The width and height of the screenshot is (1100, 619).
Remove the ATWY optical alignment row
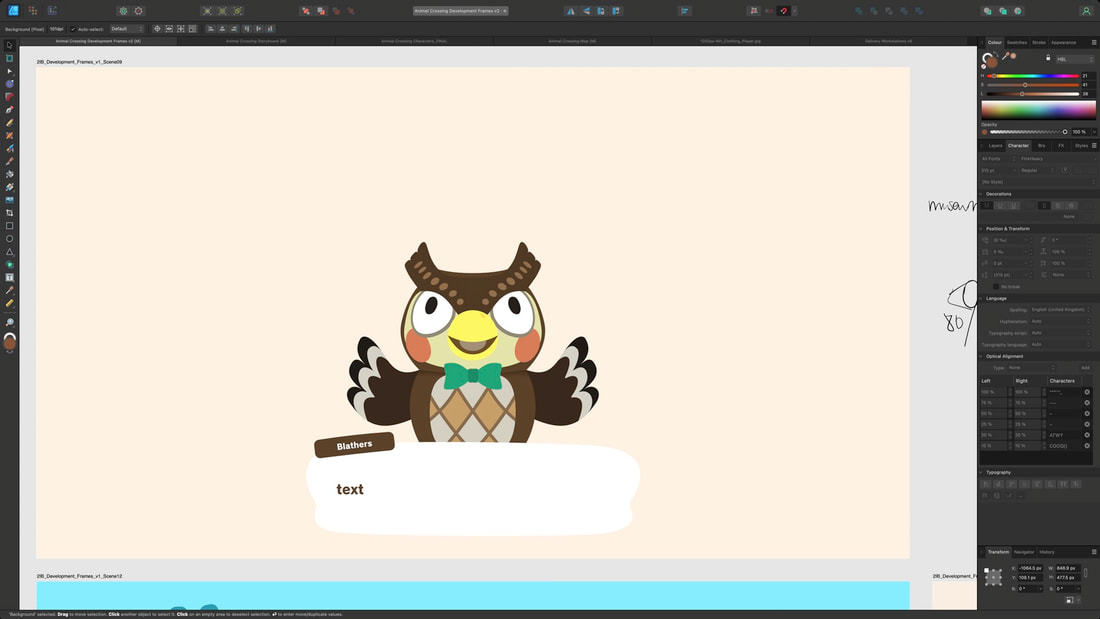(x=1087, y=435)
